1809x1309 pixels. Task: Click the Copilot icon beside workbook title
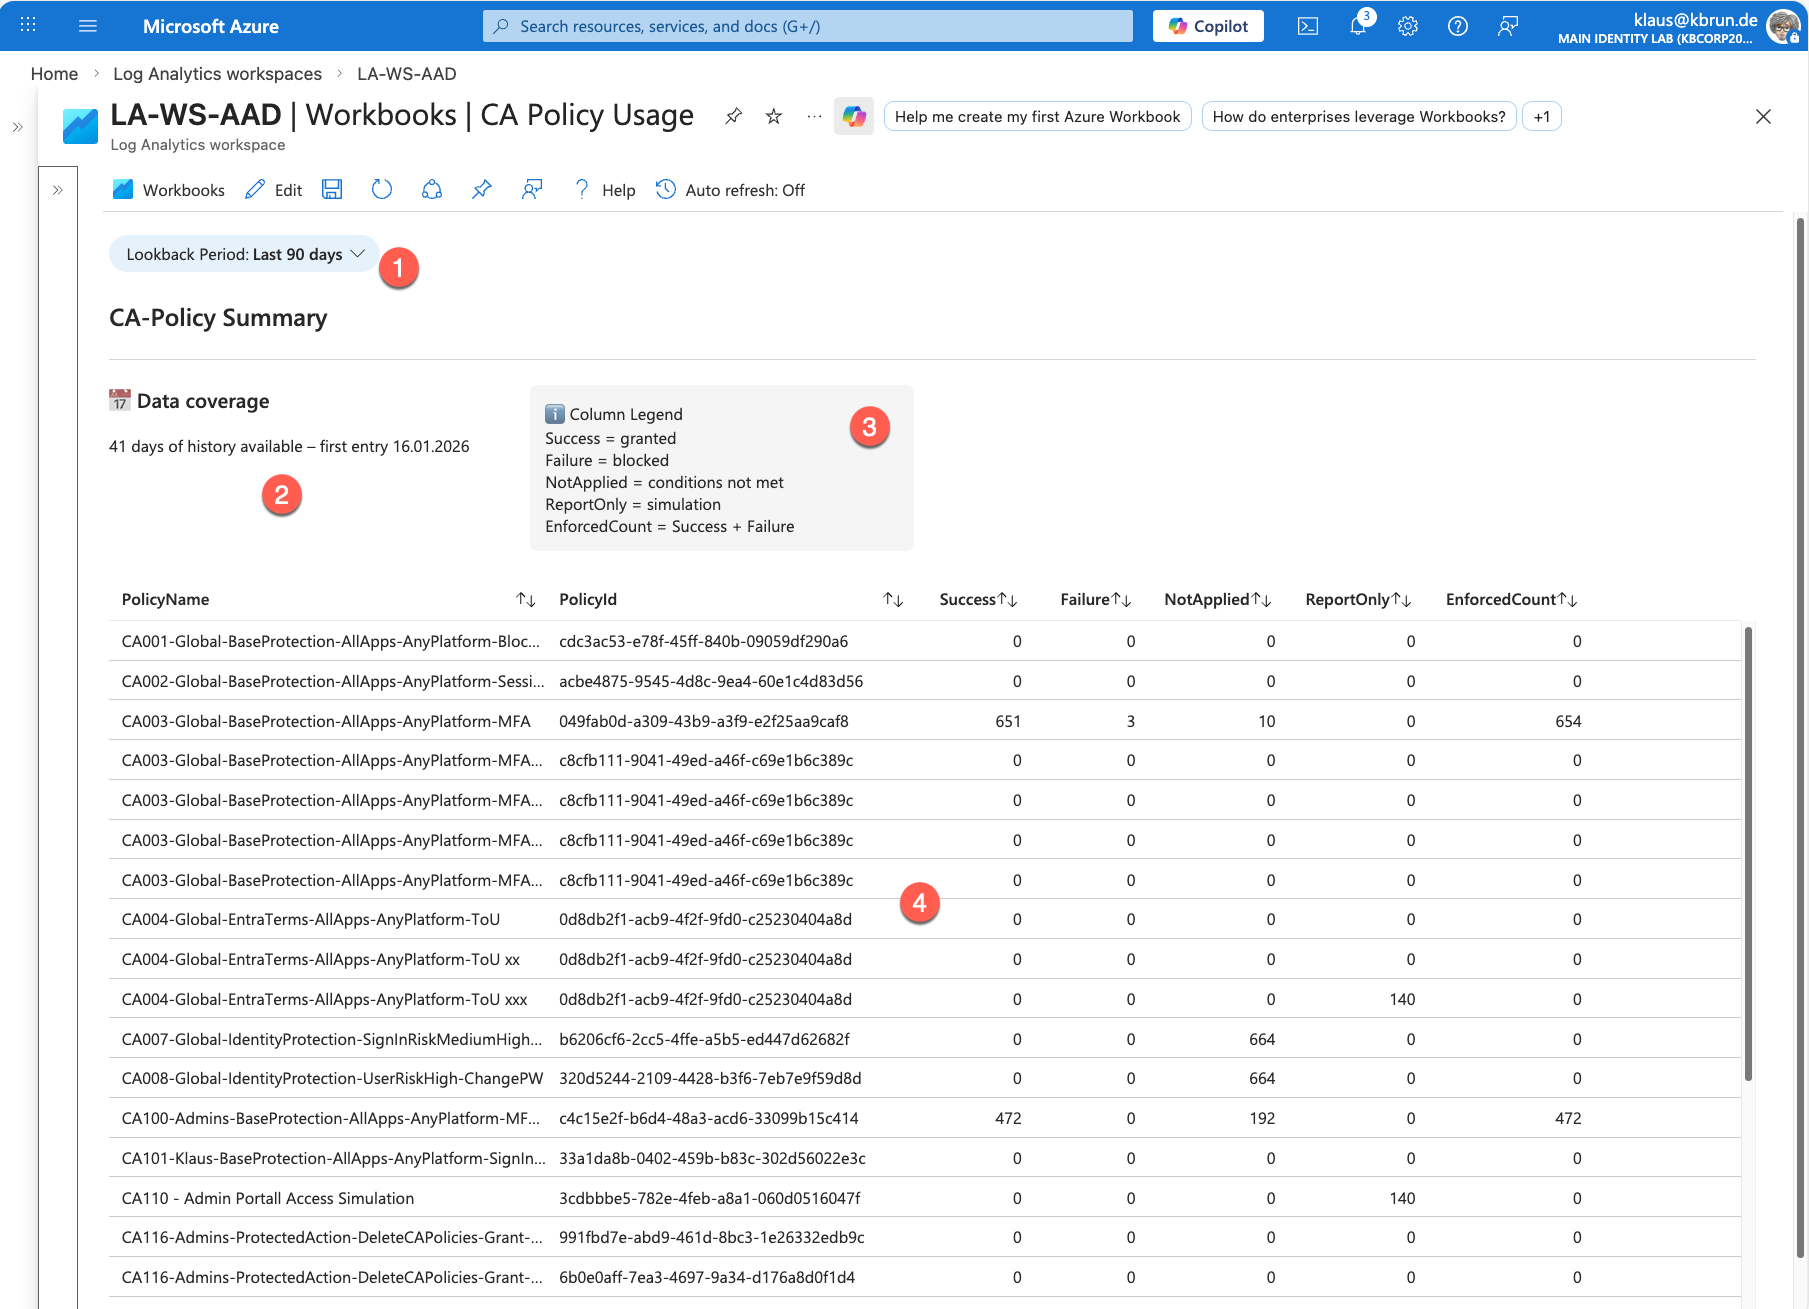(853, 117)
